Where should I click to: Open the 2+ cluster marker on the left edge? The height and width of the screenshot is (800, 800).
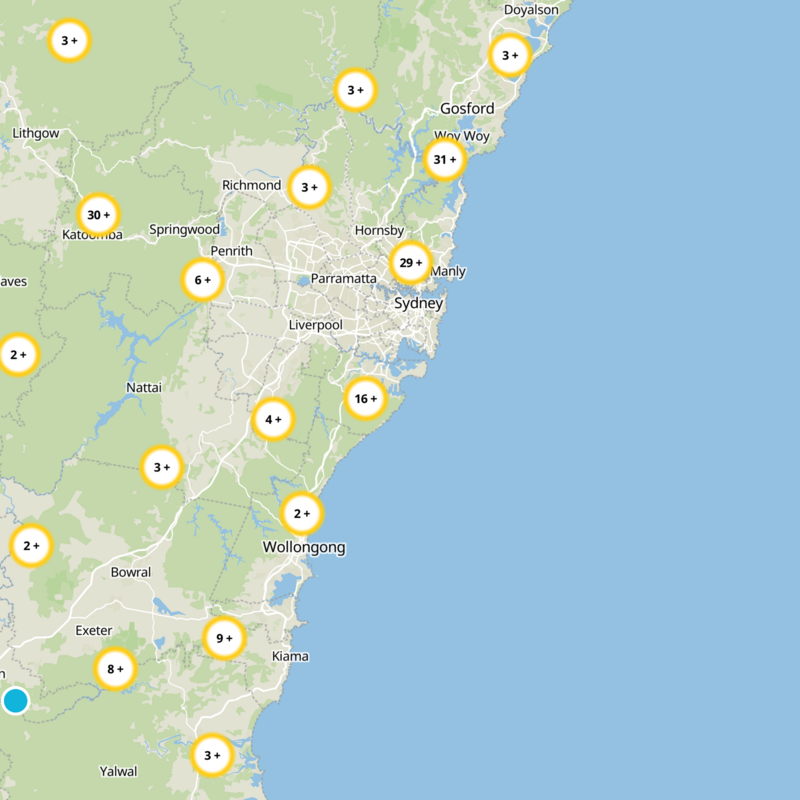20,353
